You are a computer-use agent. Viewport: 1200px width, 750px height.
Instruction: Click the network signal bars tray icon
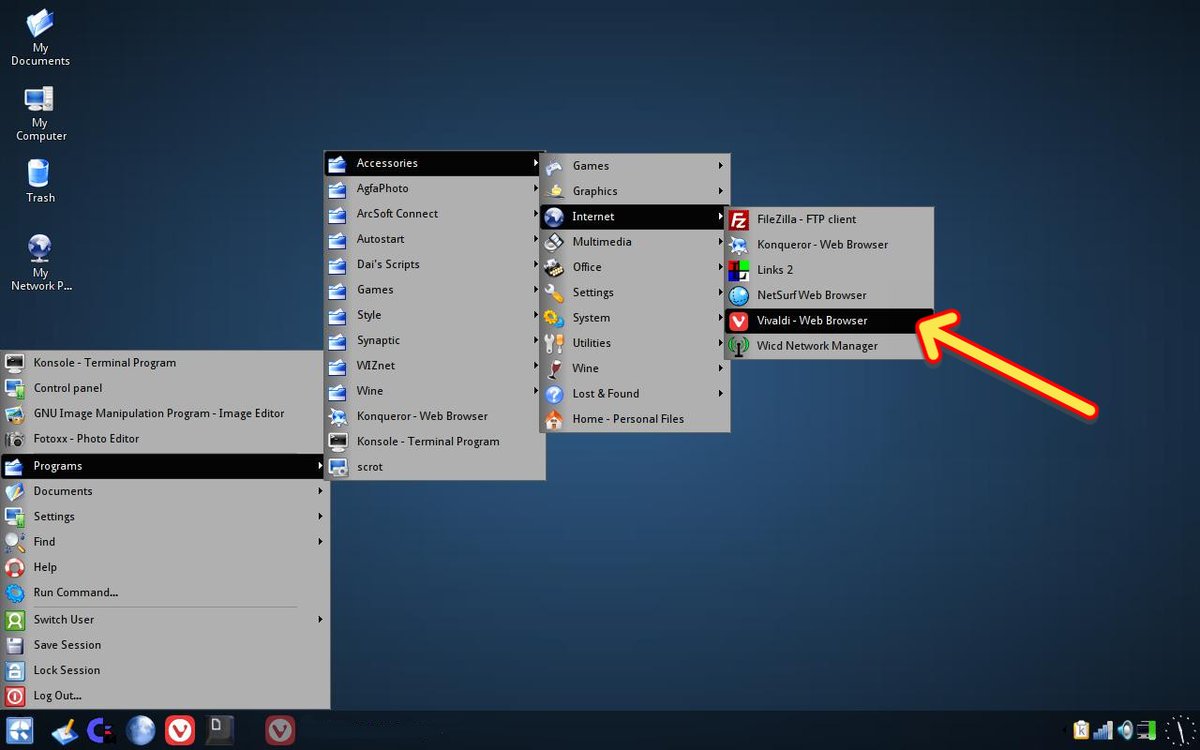(x=1103, y=731)
